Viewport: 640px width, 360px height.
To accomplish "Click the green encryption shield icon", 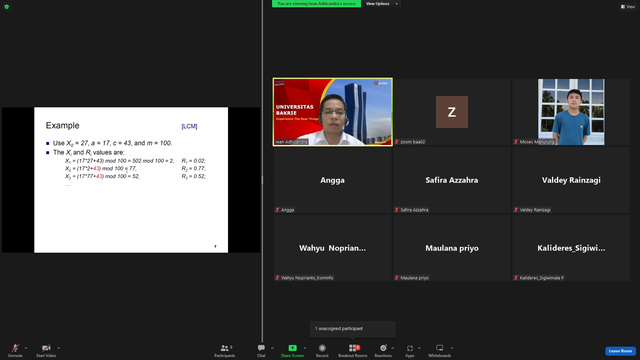I will (x=7, y=7).
